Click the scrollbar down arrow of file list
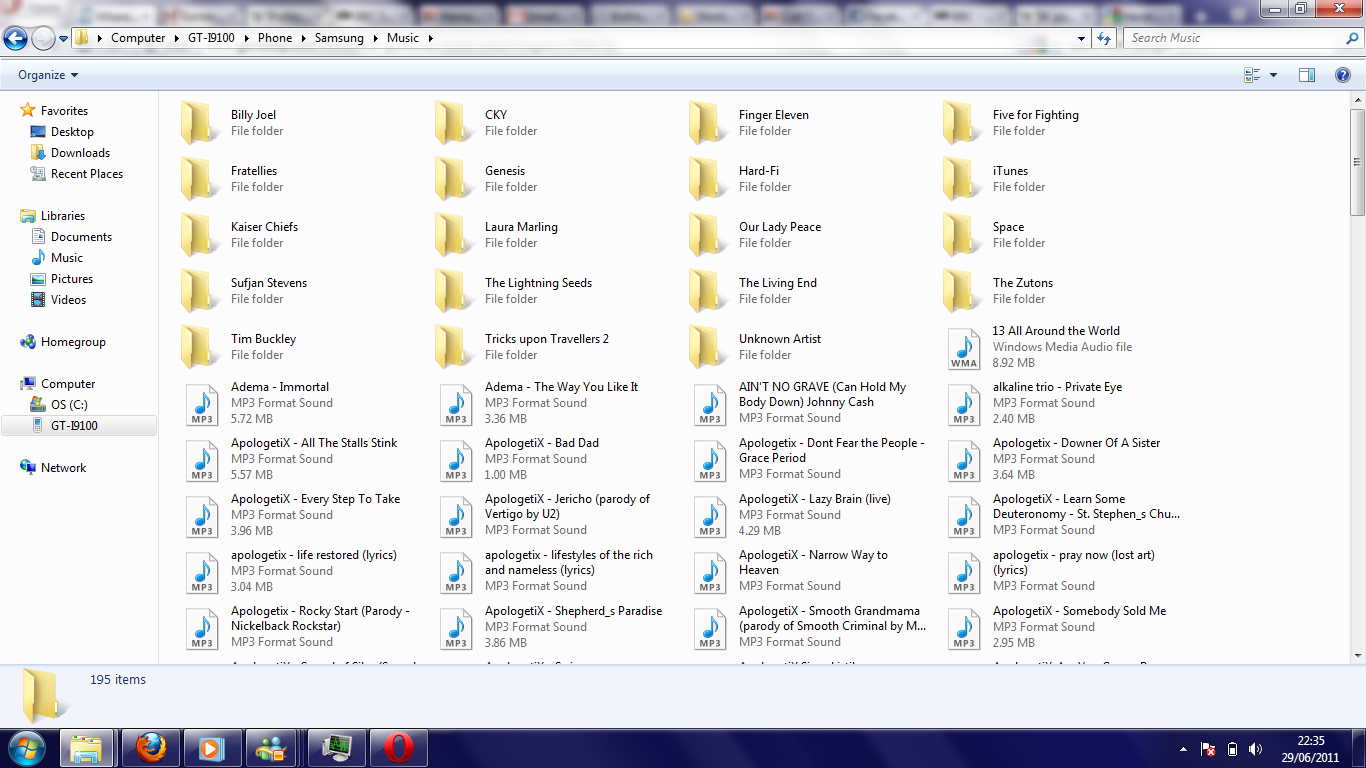Image resolution: width=1366 pixels, height=768 pixels. pyautogui.click(x=1357, y=656)
